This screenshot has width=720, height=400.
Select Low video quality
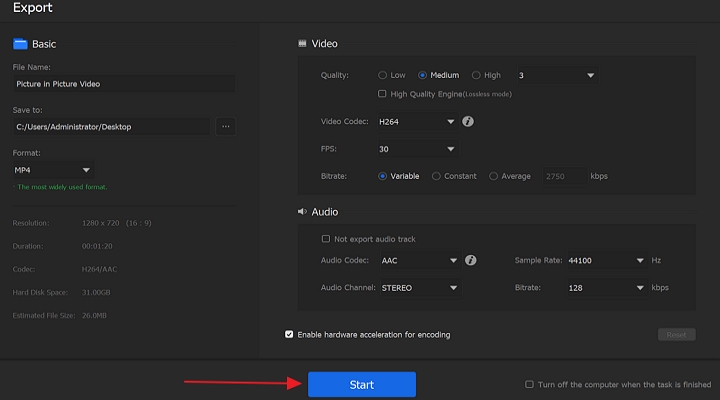[383, 75]
